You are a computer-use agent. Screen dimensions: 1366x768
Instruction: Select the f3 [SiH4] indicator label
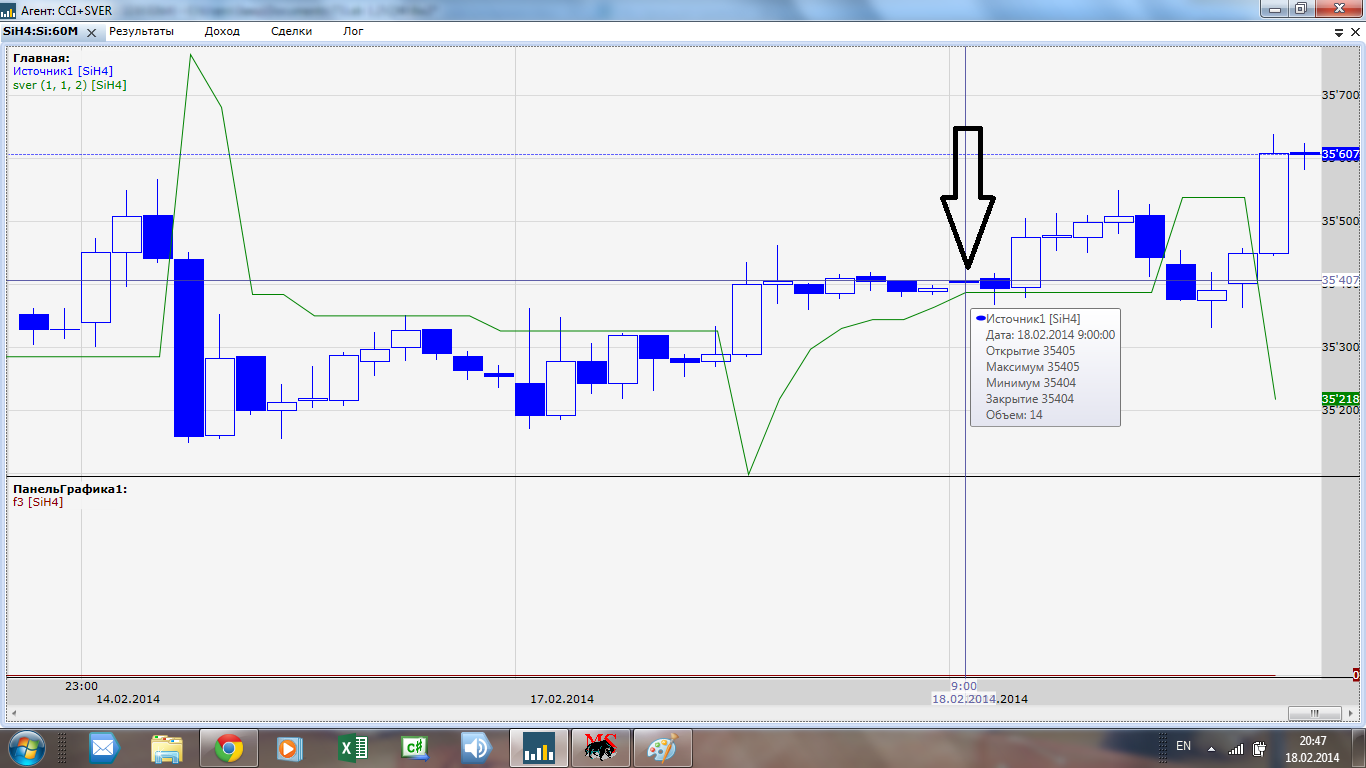(x=38, y=502)
